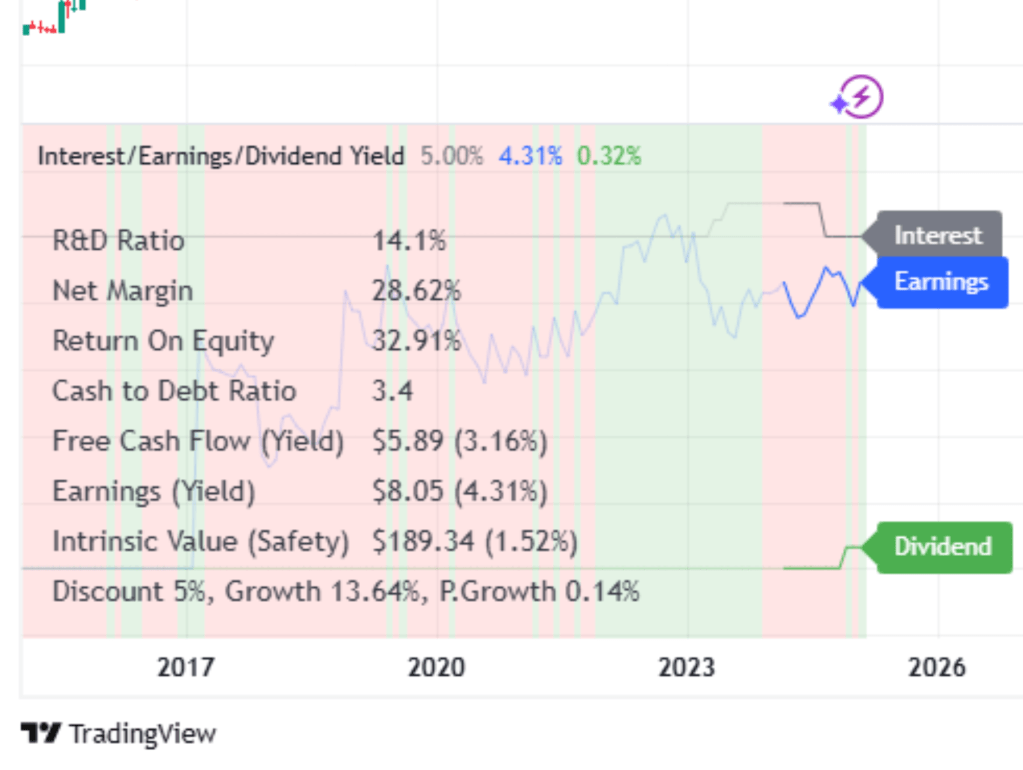This screenshot has height=770, width=1023.
Task: Click the blue 4.31% value in legend
Action: coord(530,155)
